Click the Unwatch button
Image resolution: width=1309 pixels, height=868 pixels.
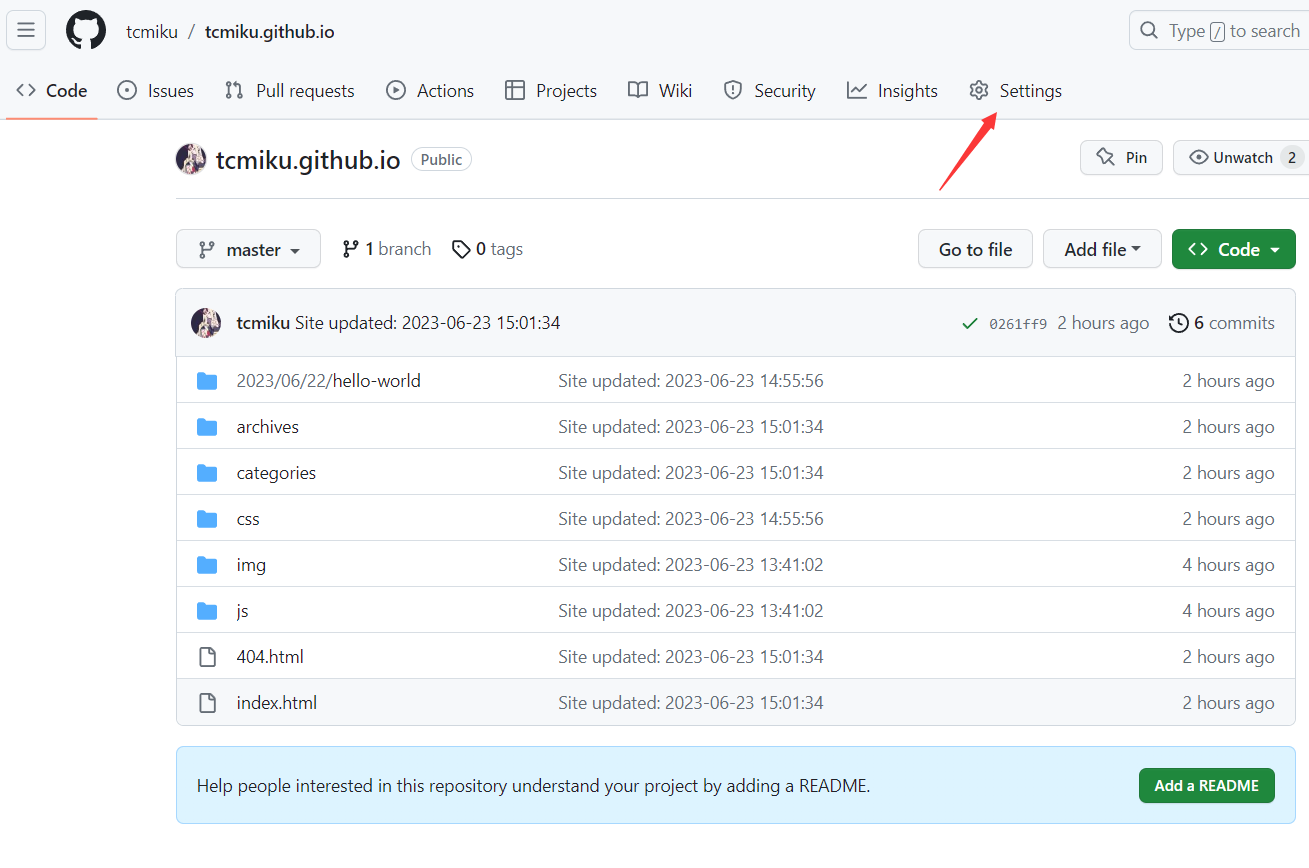pyautogui.click(x=1239, y=158)
